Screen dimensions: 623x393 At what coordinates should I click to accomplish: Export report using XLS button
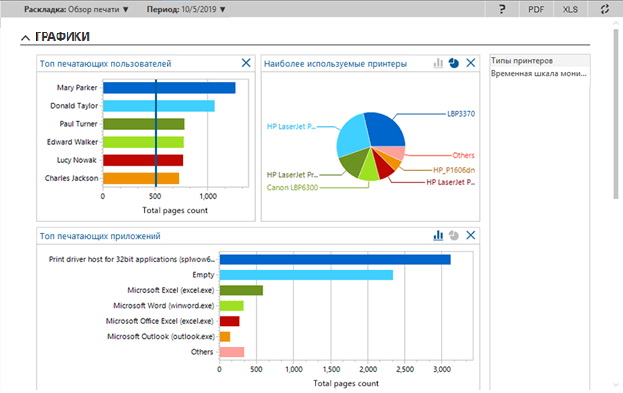[x=570, y=9]
